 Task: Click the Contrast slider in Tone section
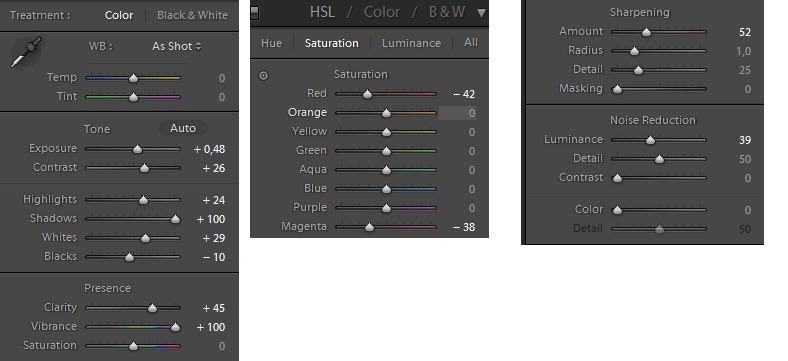pos(144,168)
